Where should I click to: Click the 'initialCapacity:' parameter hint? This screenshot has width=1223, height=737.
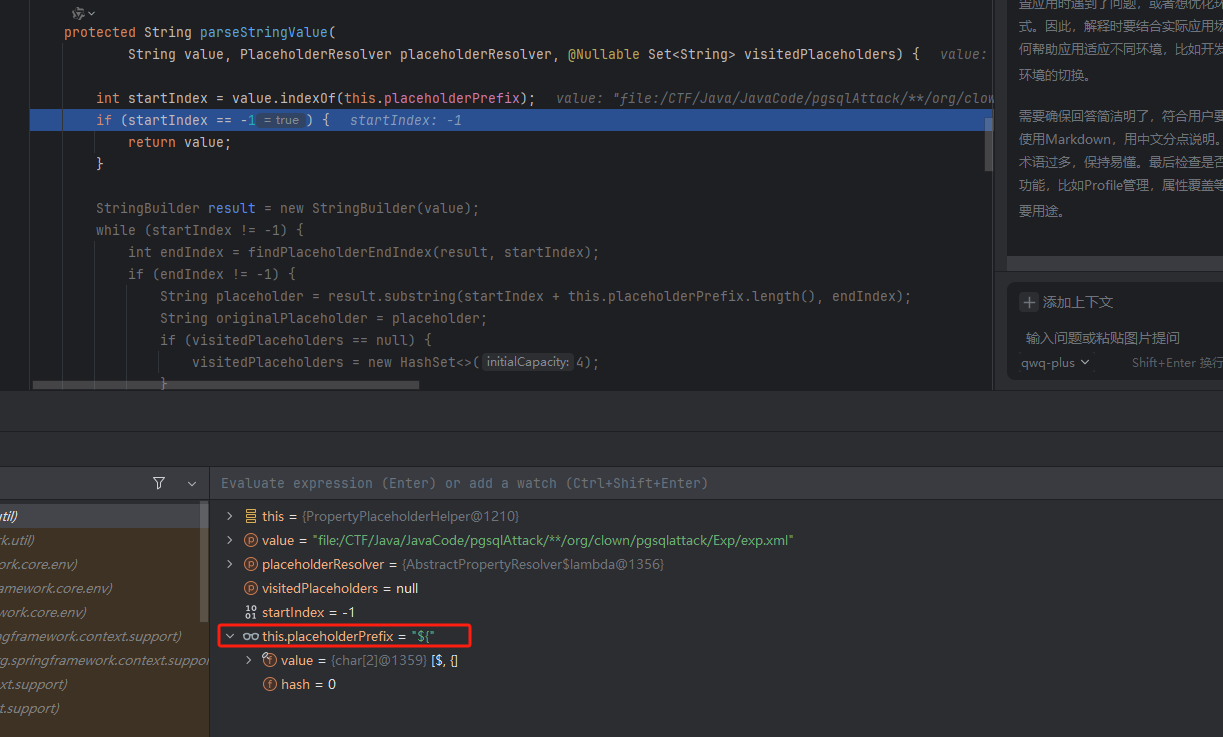click(x=528, y=362)
